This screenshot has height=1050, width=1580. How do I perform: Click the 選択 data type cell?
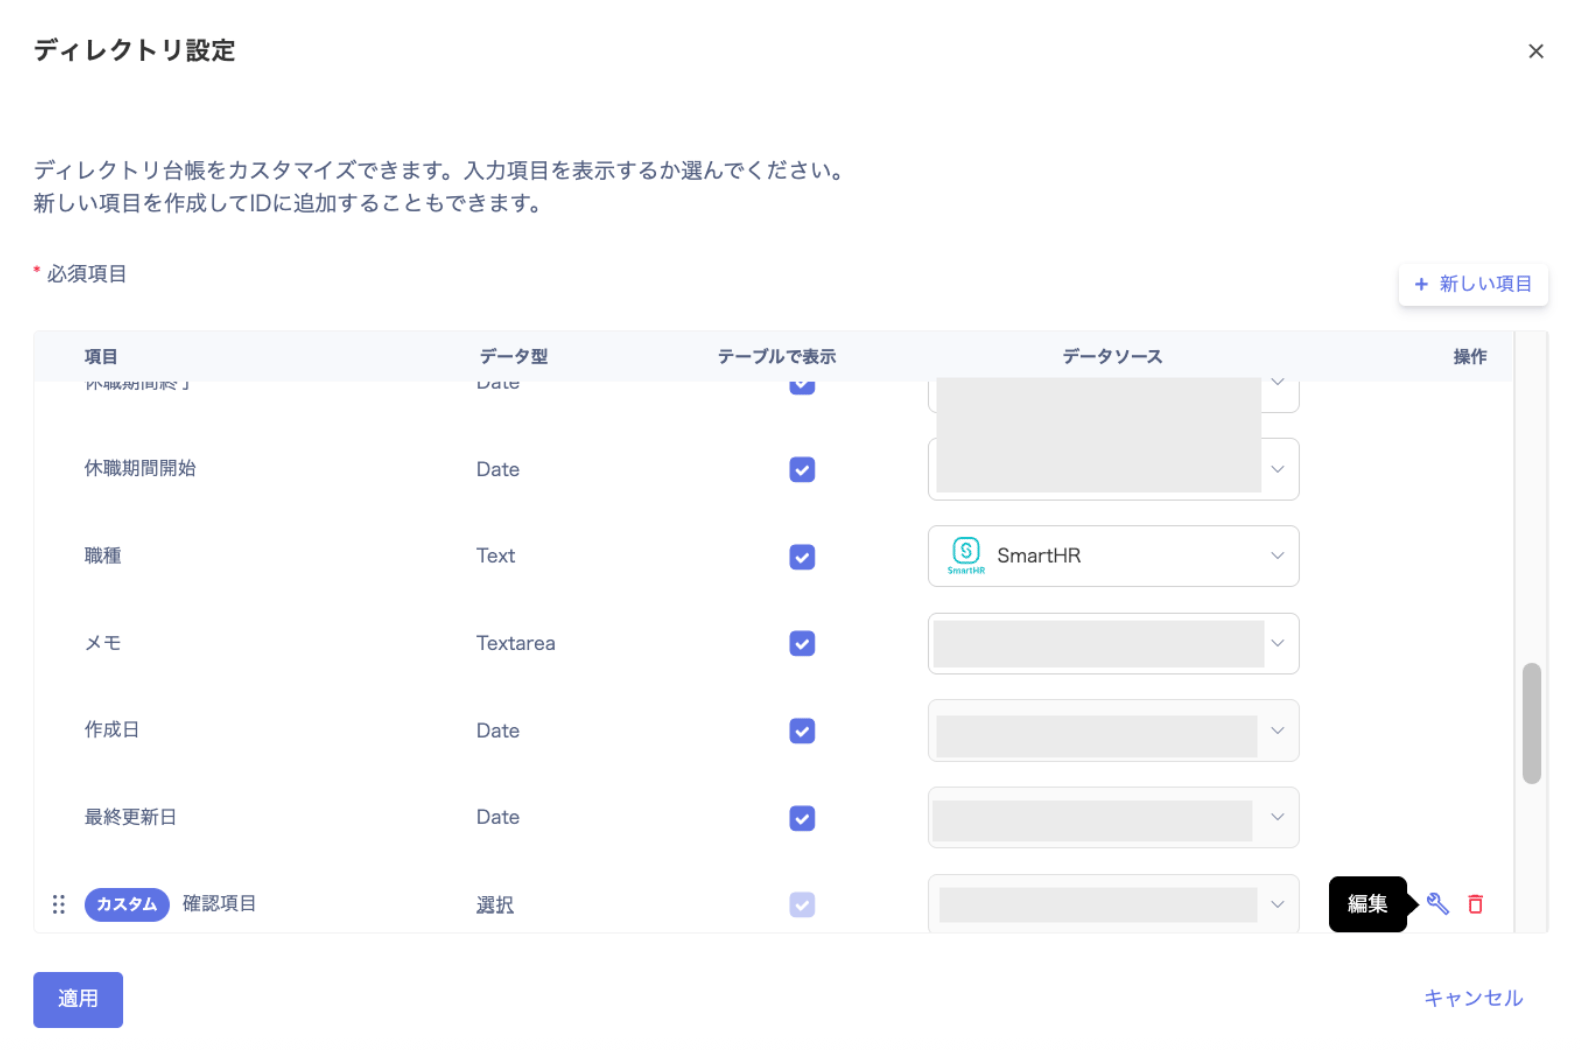point(495,905)
